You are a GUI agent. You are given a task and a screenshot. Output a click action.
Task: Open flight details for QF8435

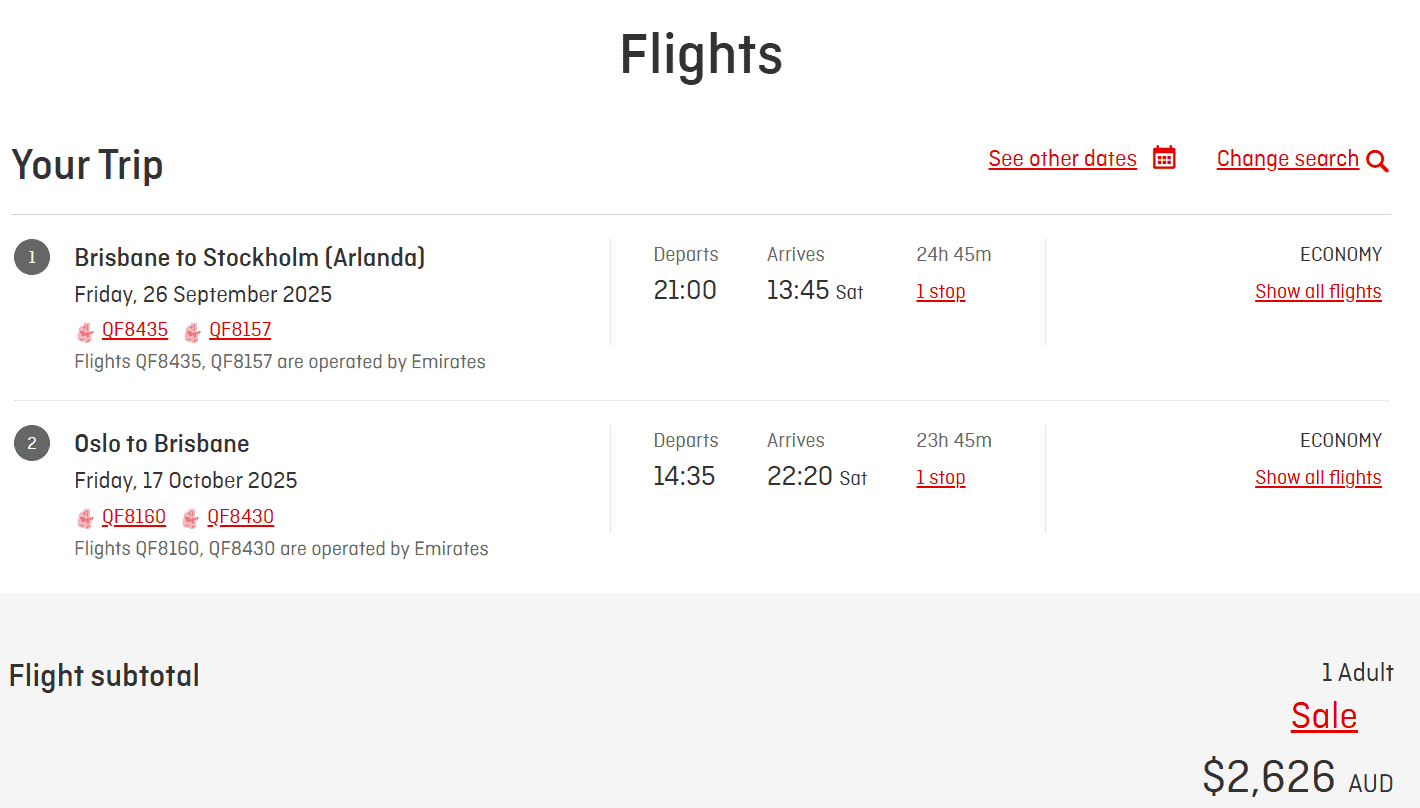pos(135,330)
